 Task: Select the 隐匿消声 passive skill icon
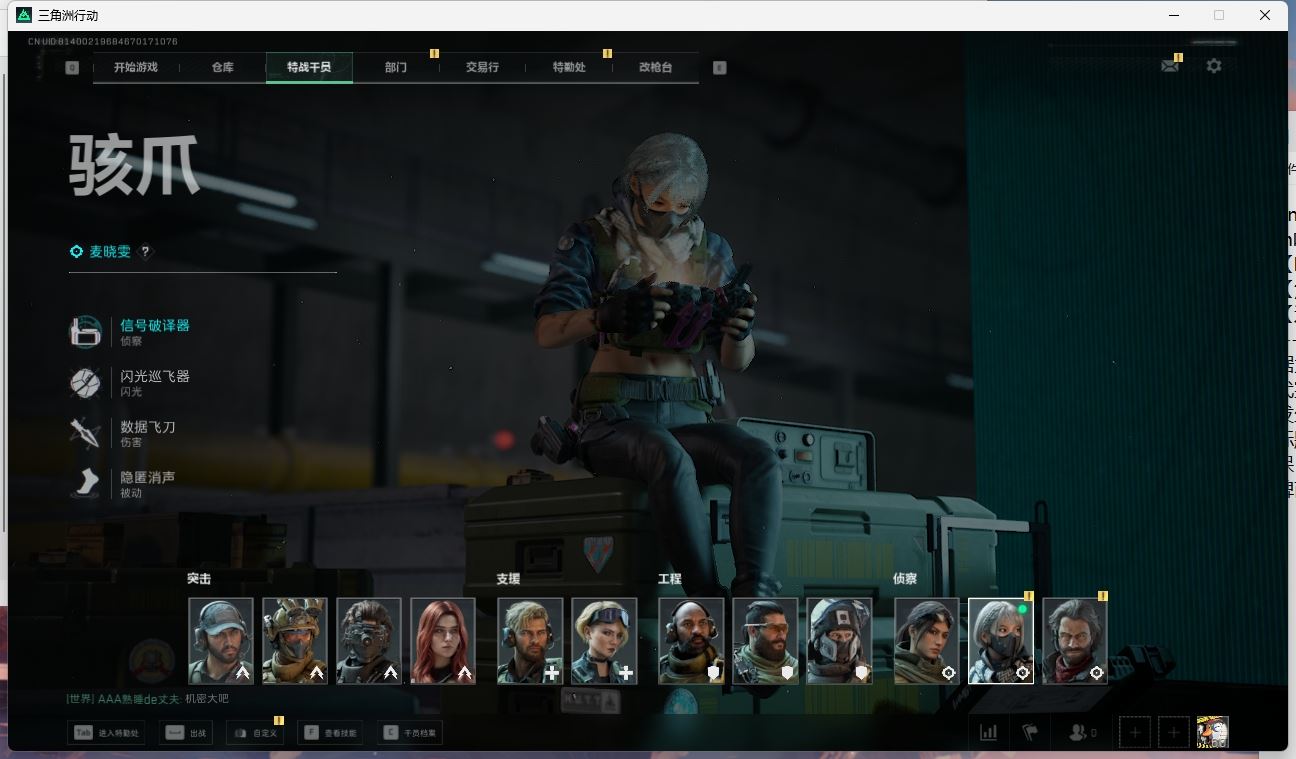coord(85,484)
